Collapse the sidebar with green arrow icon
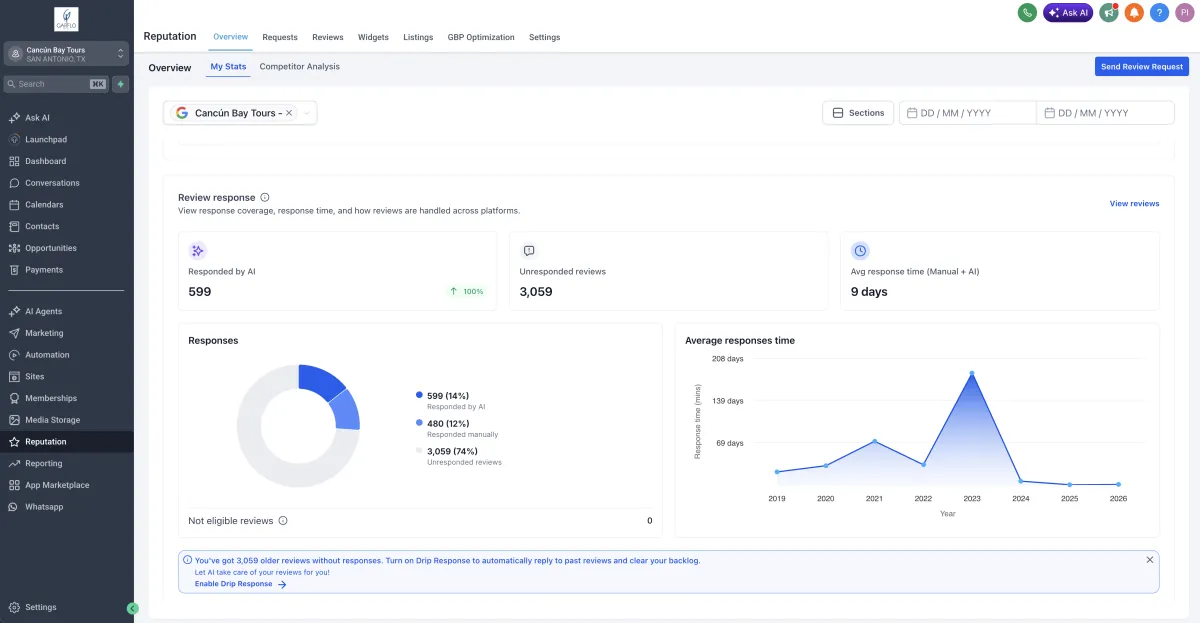The width and height of the screenshot is (1200, 623). coord(133,608)
